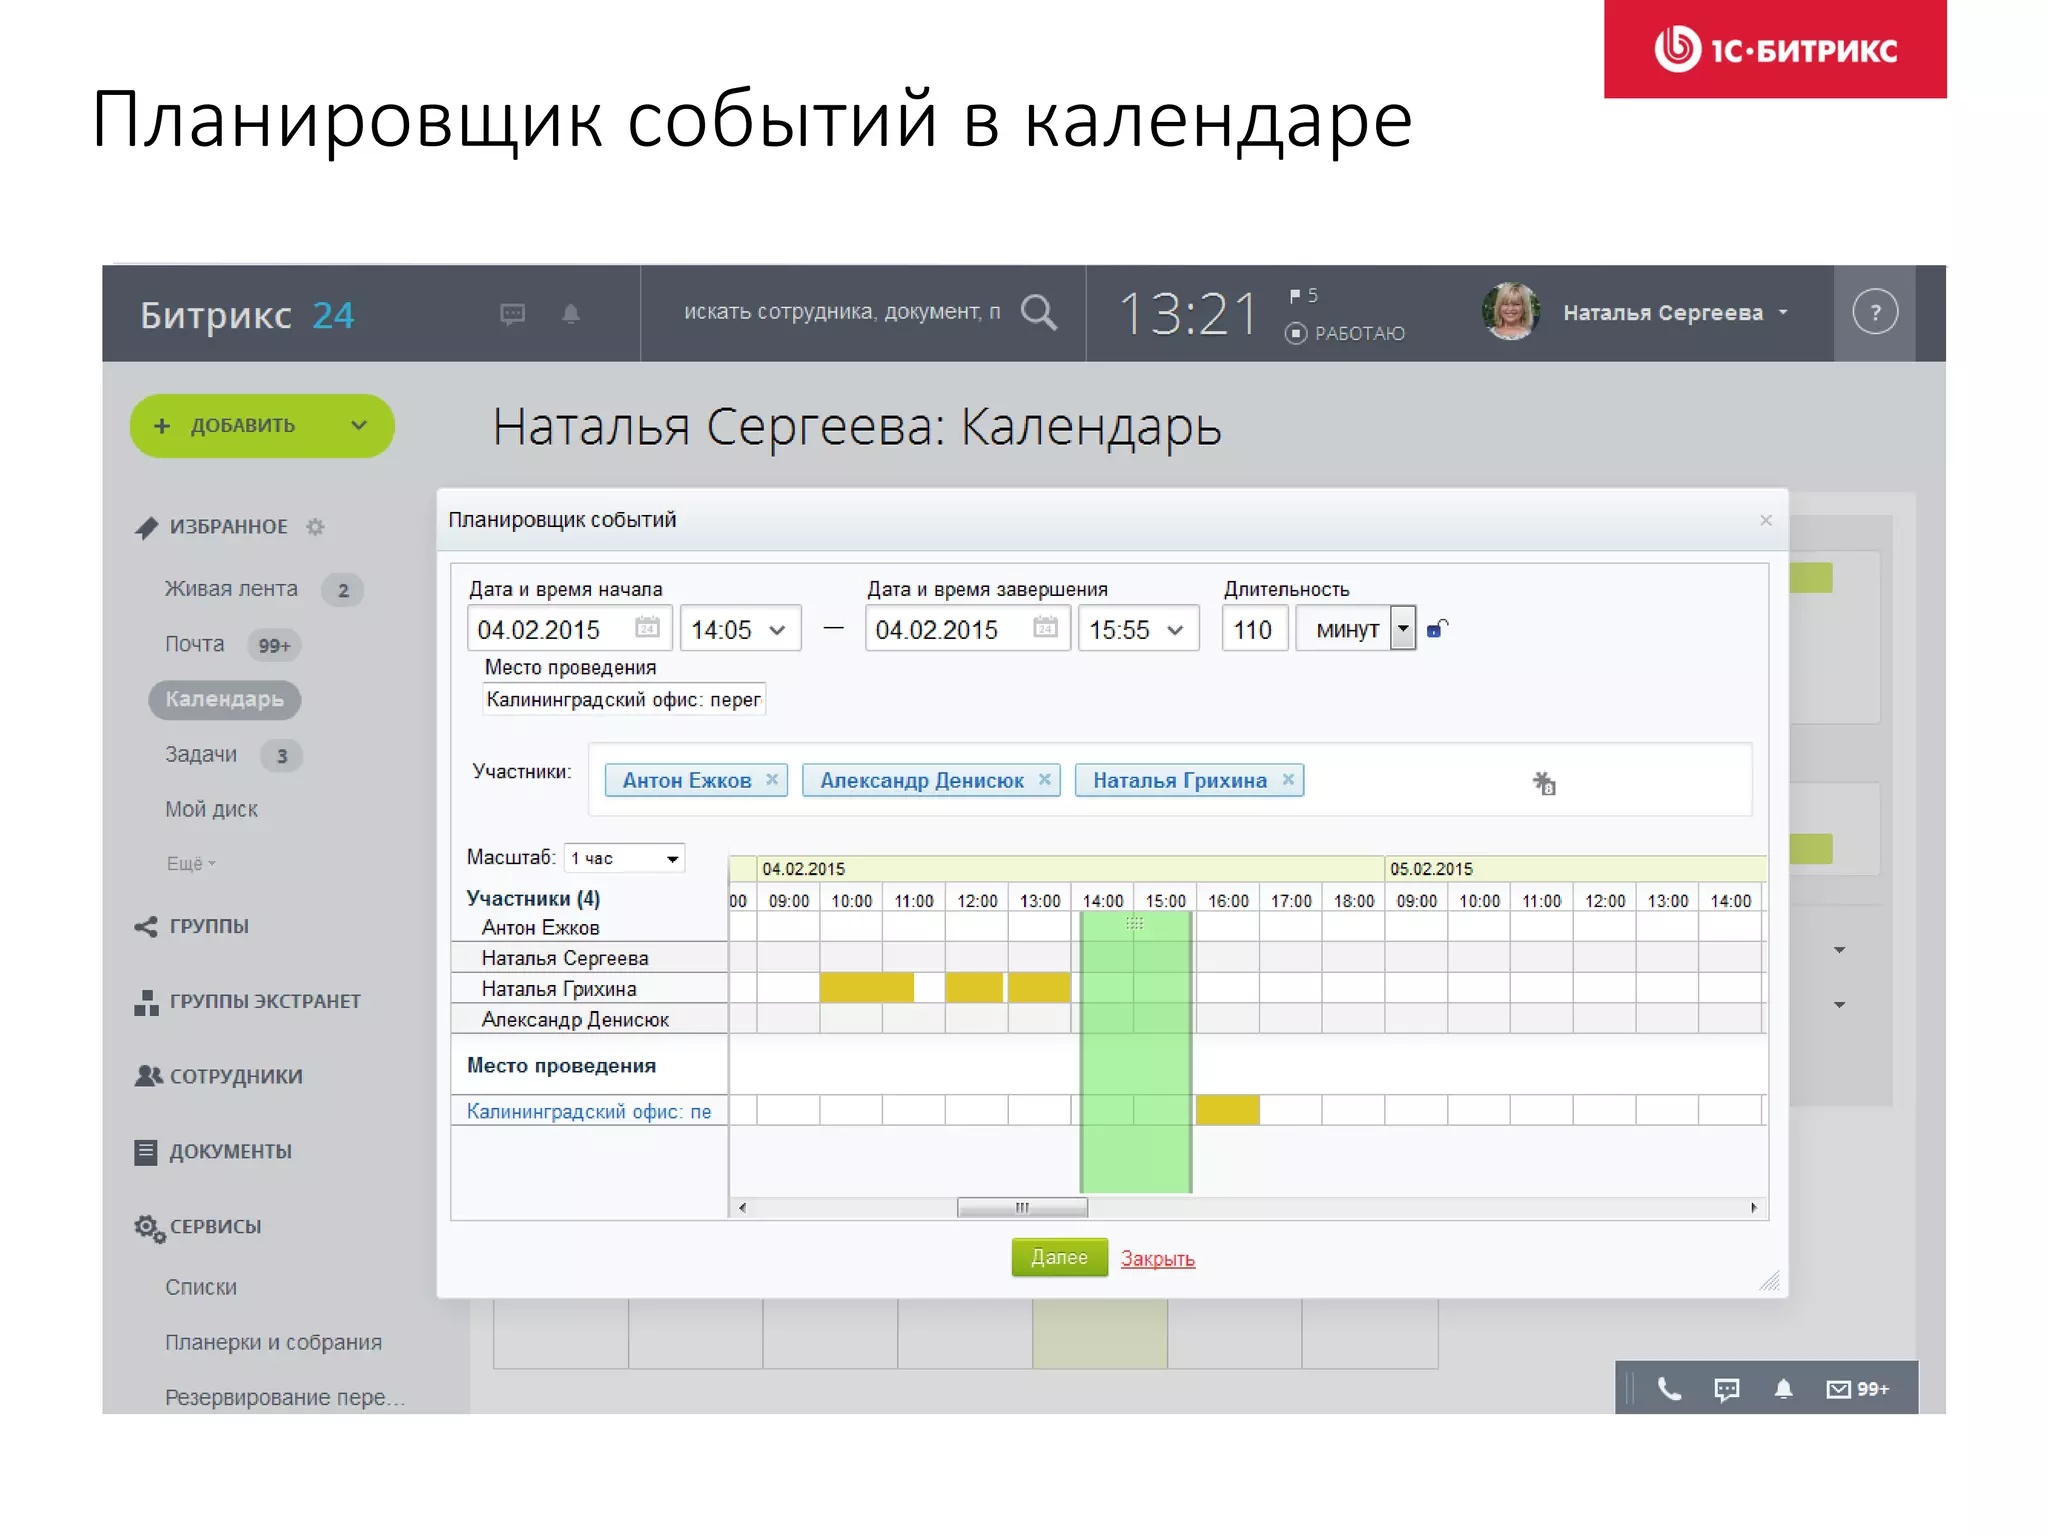Click the Калининградский офис location link
Viewport: 2048px width, 1536px height.
(x=589, y=1111)
